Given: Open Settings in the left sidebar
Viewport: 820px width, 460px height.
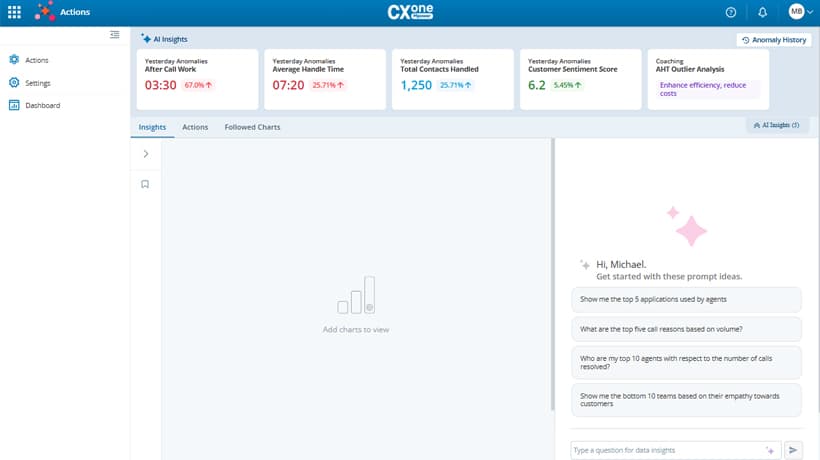Looking at the screenshot, I should click(37, 83).
